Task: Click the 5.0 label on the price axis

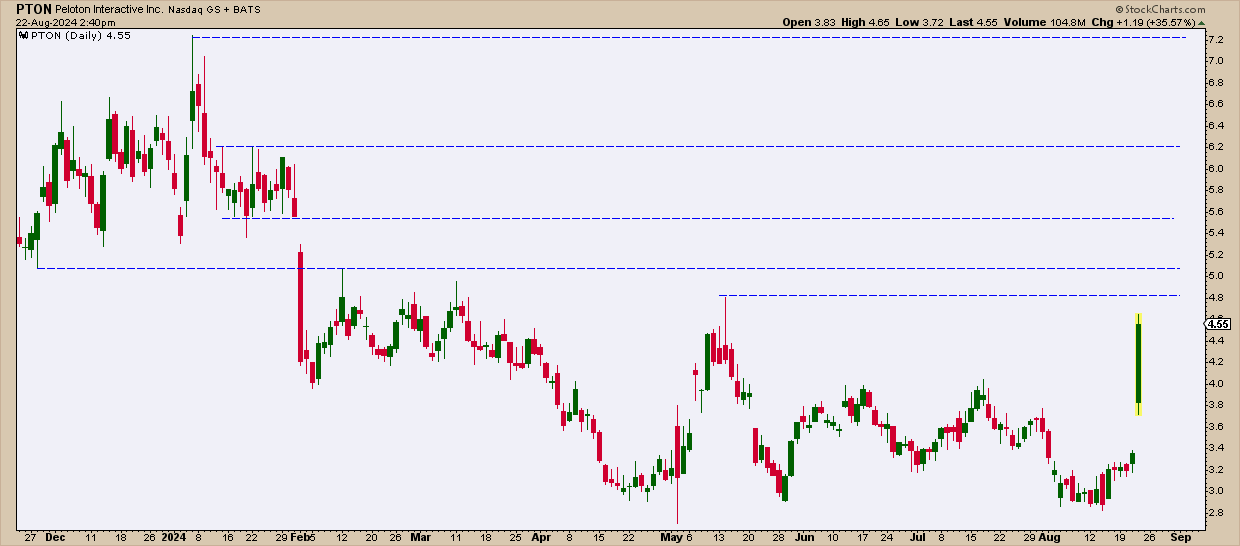Action: coord(1215,276)
